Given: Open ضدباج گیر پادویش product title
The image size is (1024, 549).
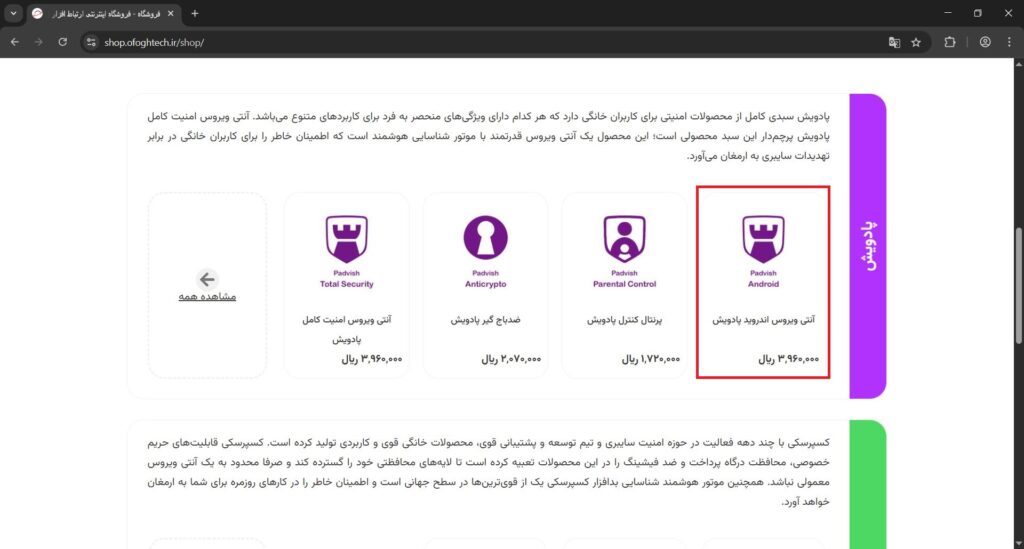Looking at the screenshot, I should 485,320.
